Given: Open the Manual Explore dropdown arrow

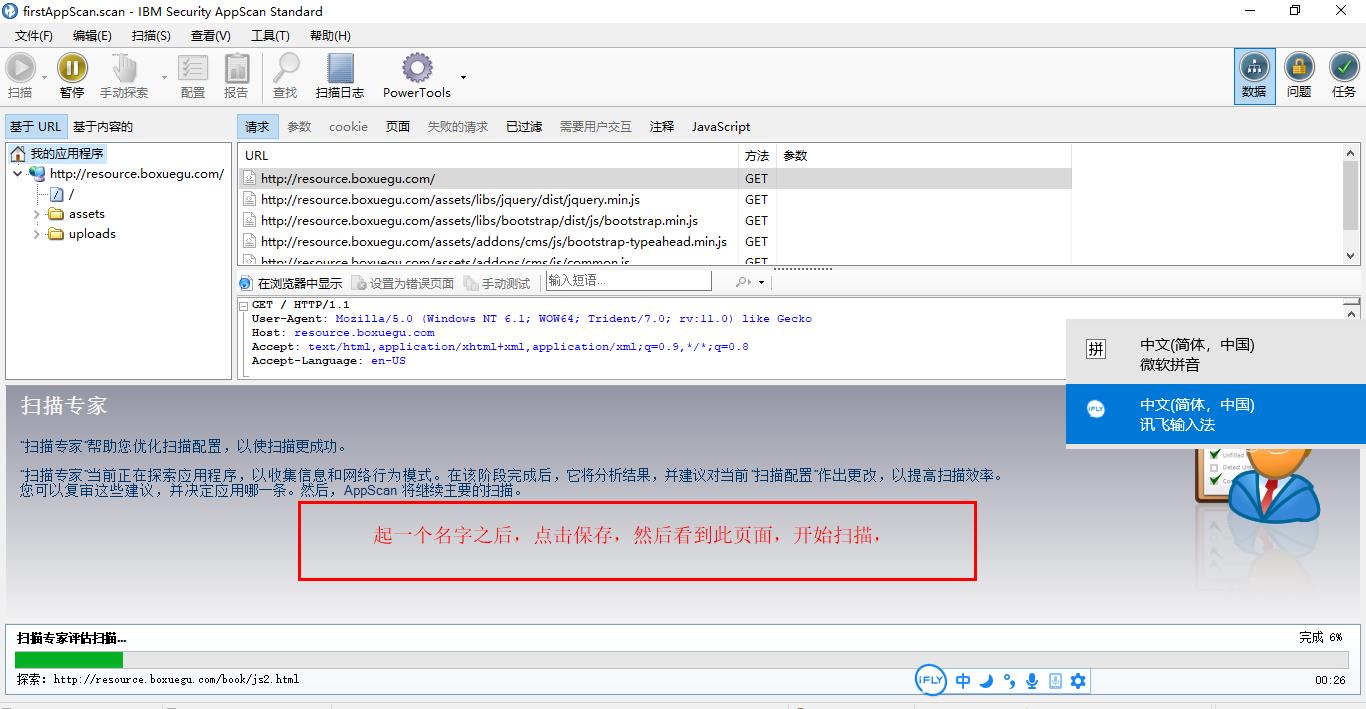Looking at the screenshot, I should [x=164, y=77].
